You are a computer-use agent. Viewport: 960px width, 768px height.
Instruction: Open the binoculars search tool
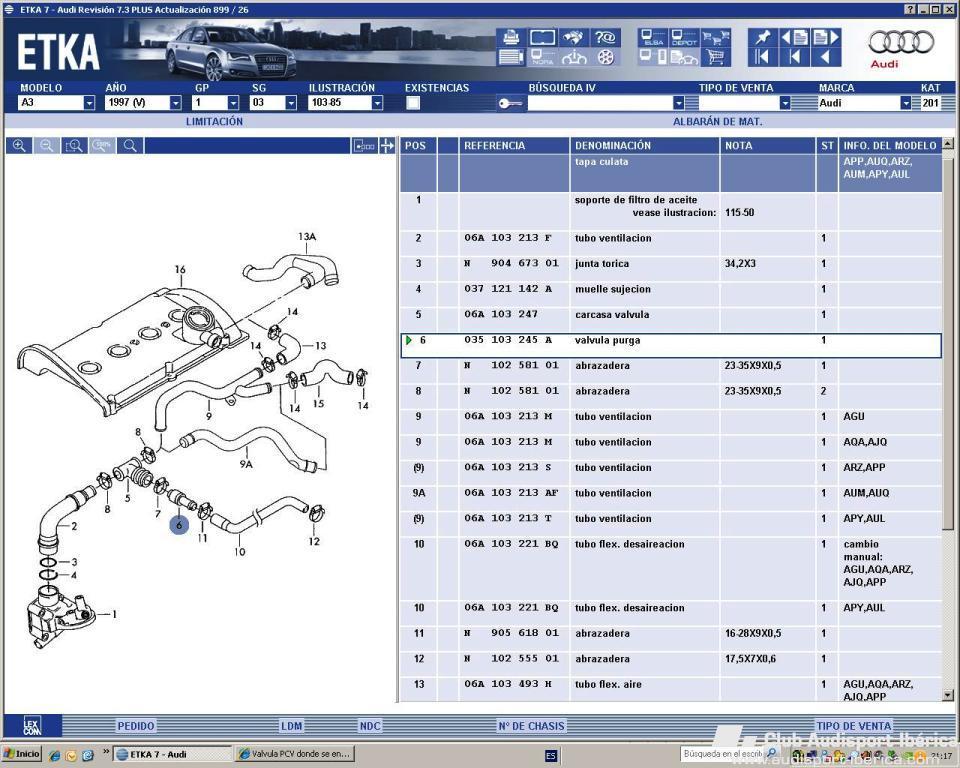click(574, 37)
